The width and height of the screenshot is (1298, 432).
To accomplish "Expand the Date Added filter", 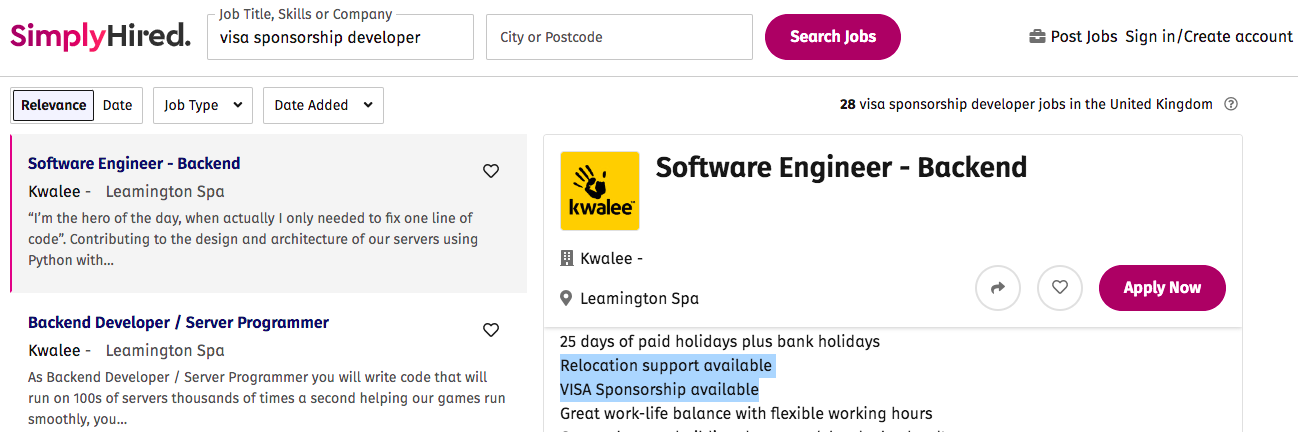I will click(x=323, y=105).
